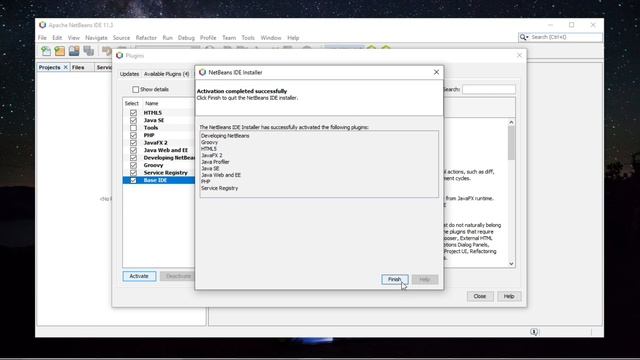Click the Search (Ctrl+I) field in main window
The image size is (640, 360).
click(565, 37)
